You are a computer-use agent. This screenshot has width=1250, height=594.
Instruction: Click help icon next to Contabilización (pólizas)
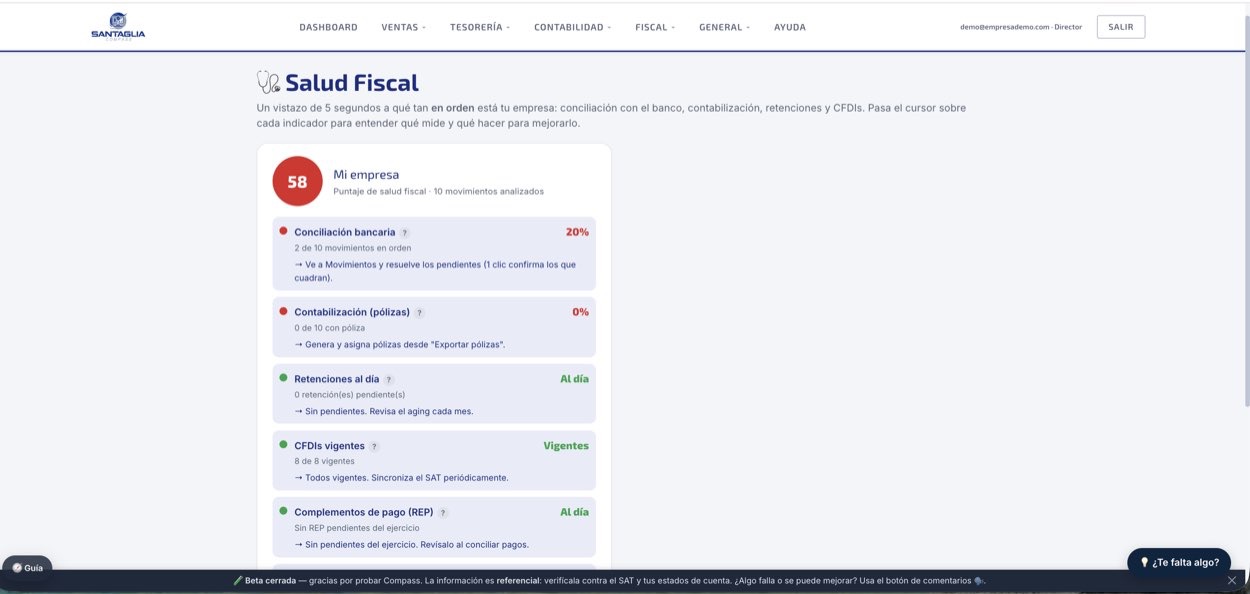click(x=419, y=312)
